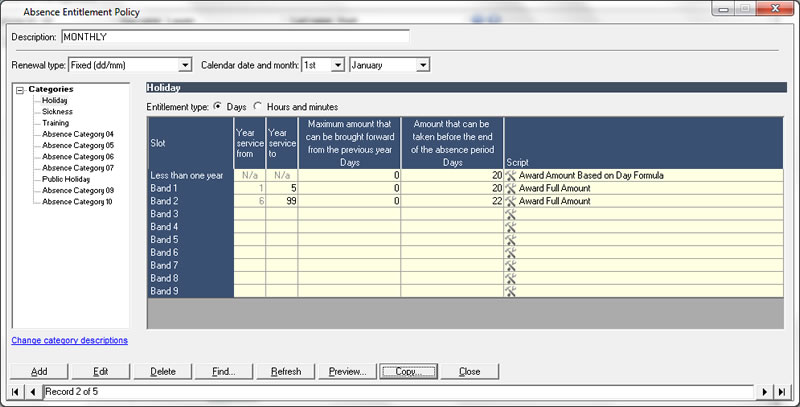Screen dimensions: 800x407
Task: Click script tool icon in Band 2 row
Action: (x=510, y=201)
